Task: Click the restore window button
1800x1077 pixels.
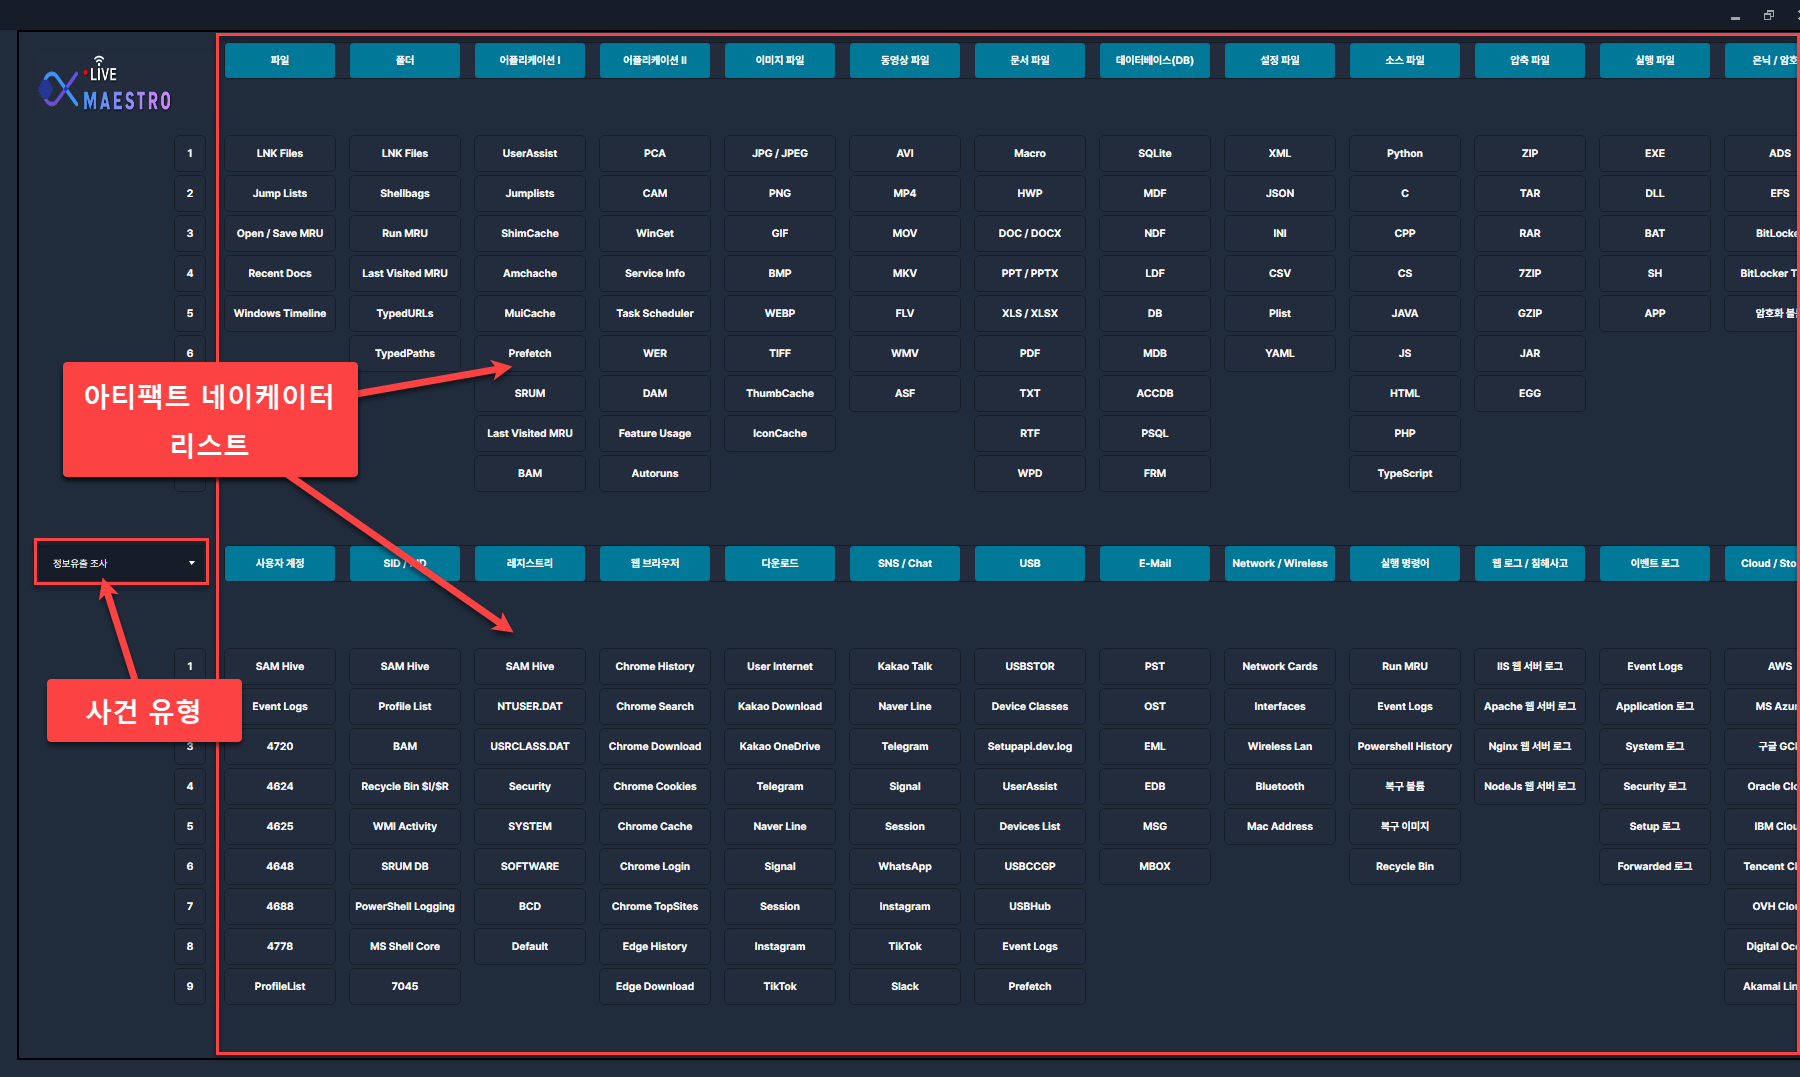Action: (1768, 15)
